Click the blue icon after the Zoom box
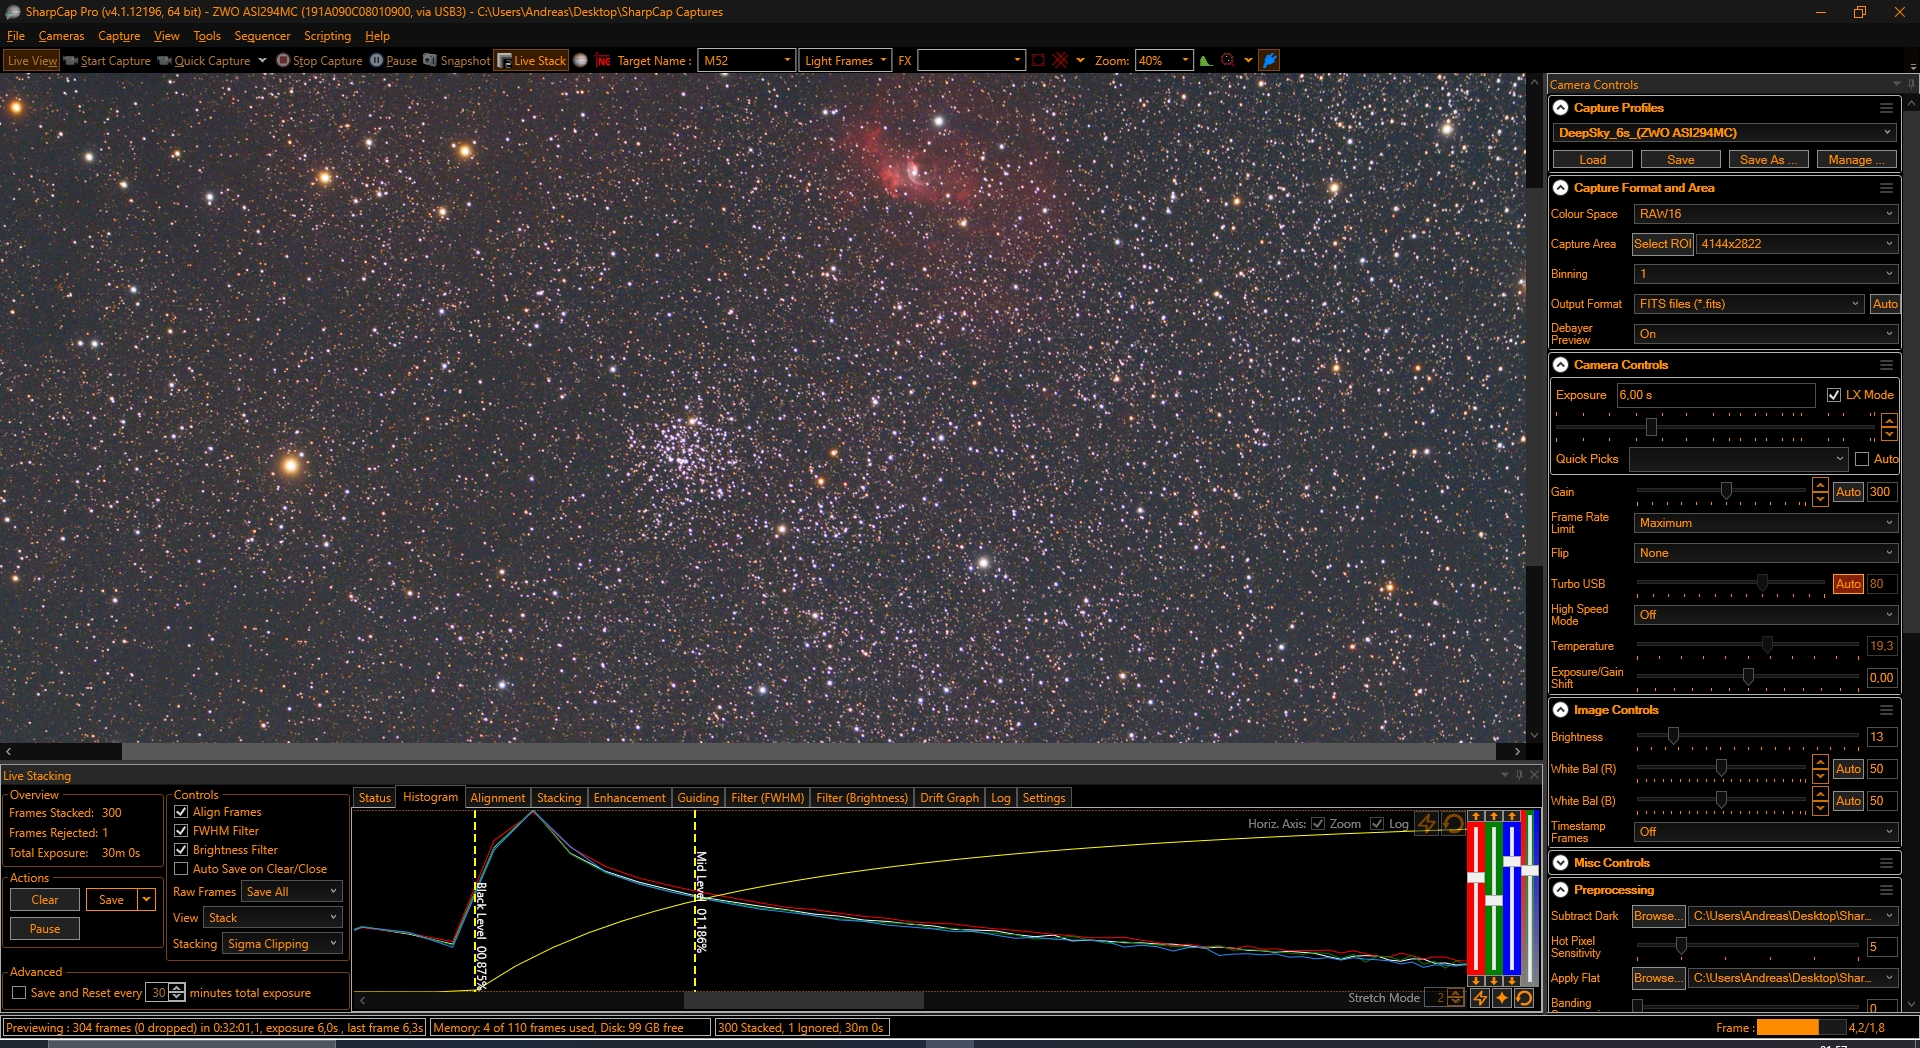The image size is (1920, 1048). pos(1269,61)
